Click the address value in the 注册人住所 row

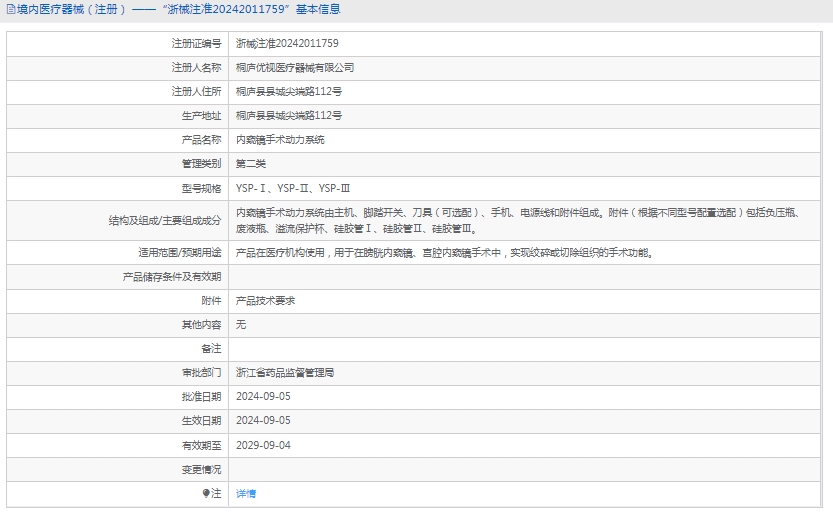[x=289, y=92]
